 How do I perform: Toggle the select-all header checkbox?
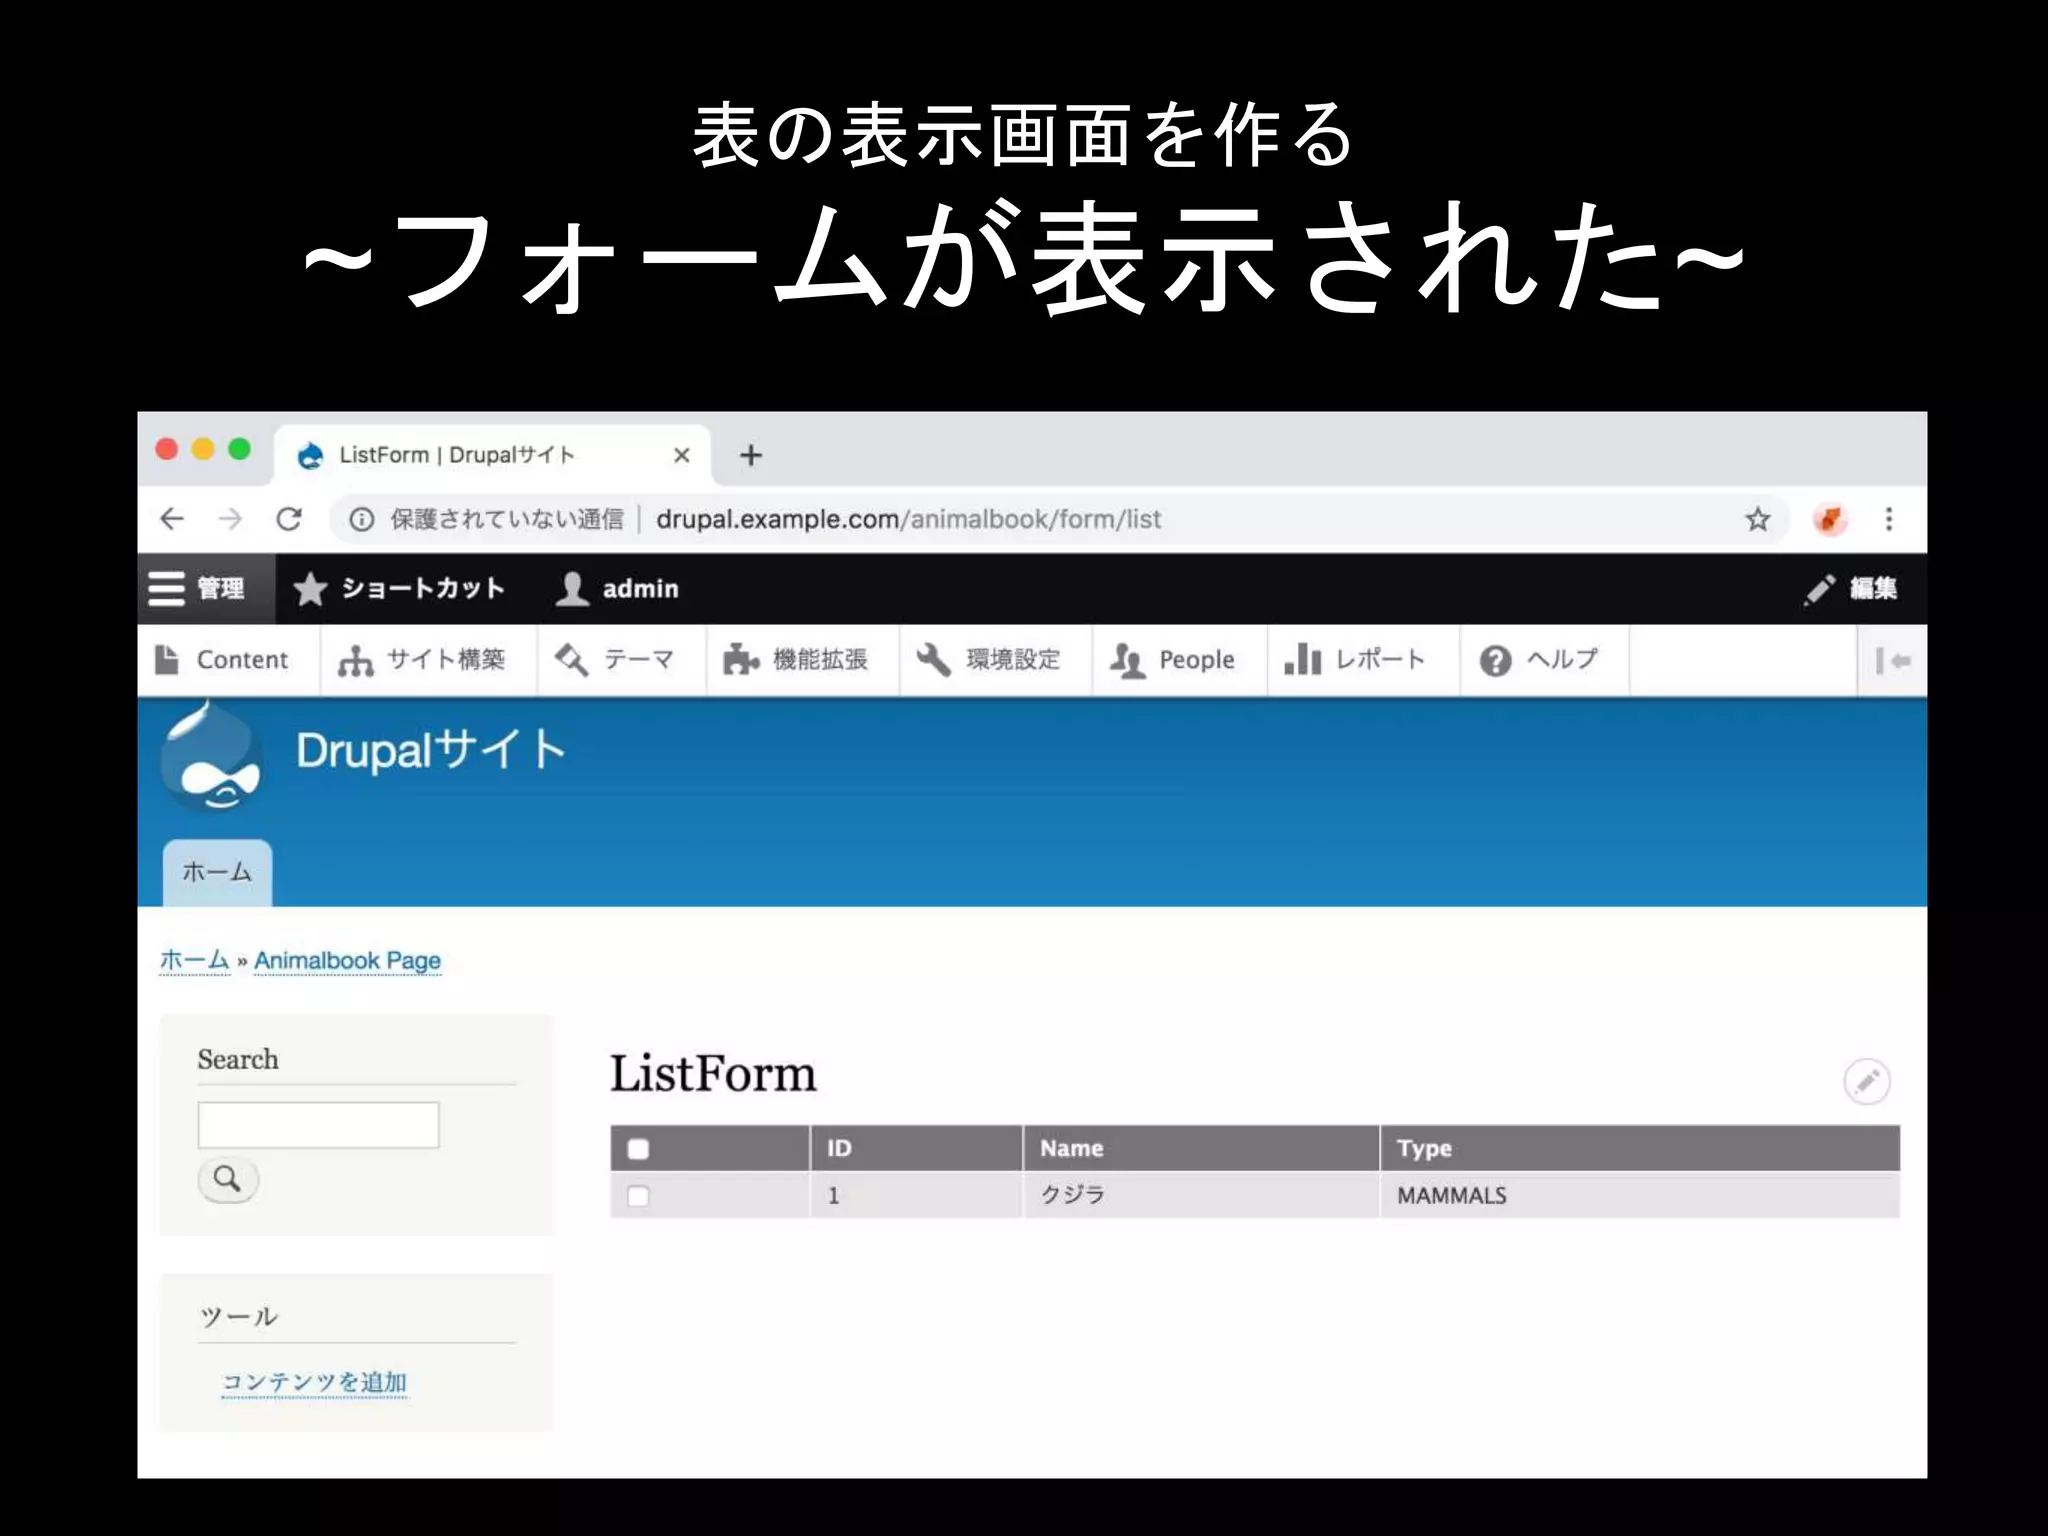click(638, 1149)
